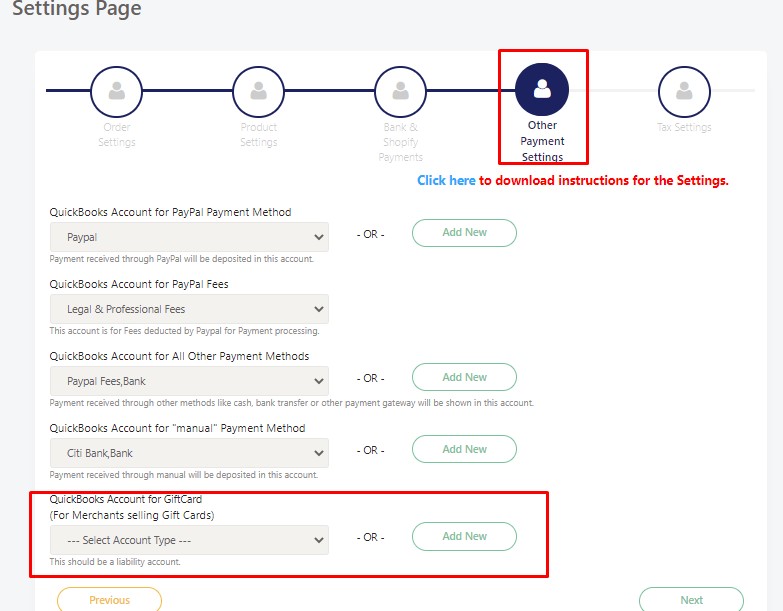Viewport: 783px width, 611px height.
Task: Click 'Payment received through other methods like cash' hint
Action: pos(291,402)
